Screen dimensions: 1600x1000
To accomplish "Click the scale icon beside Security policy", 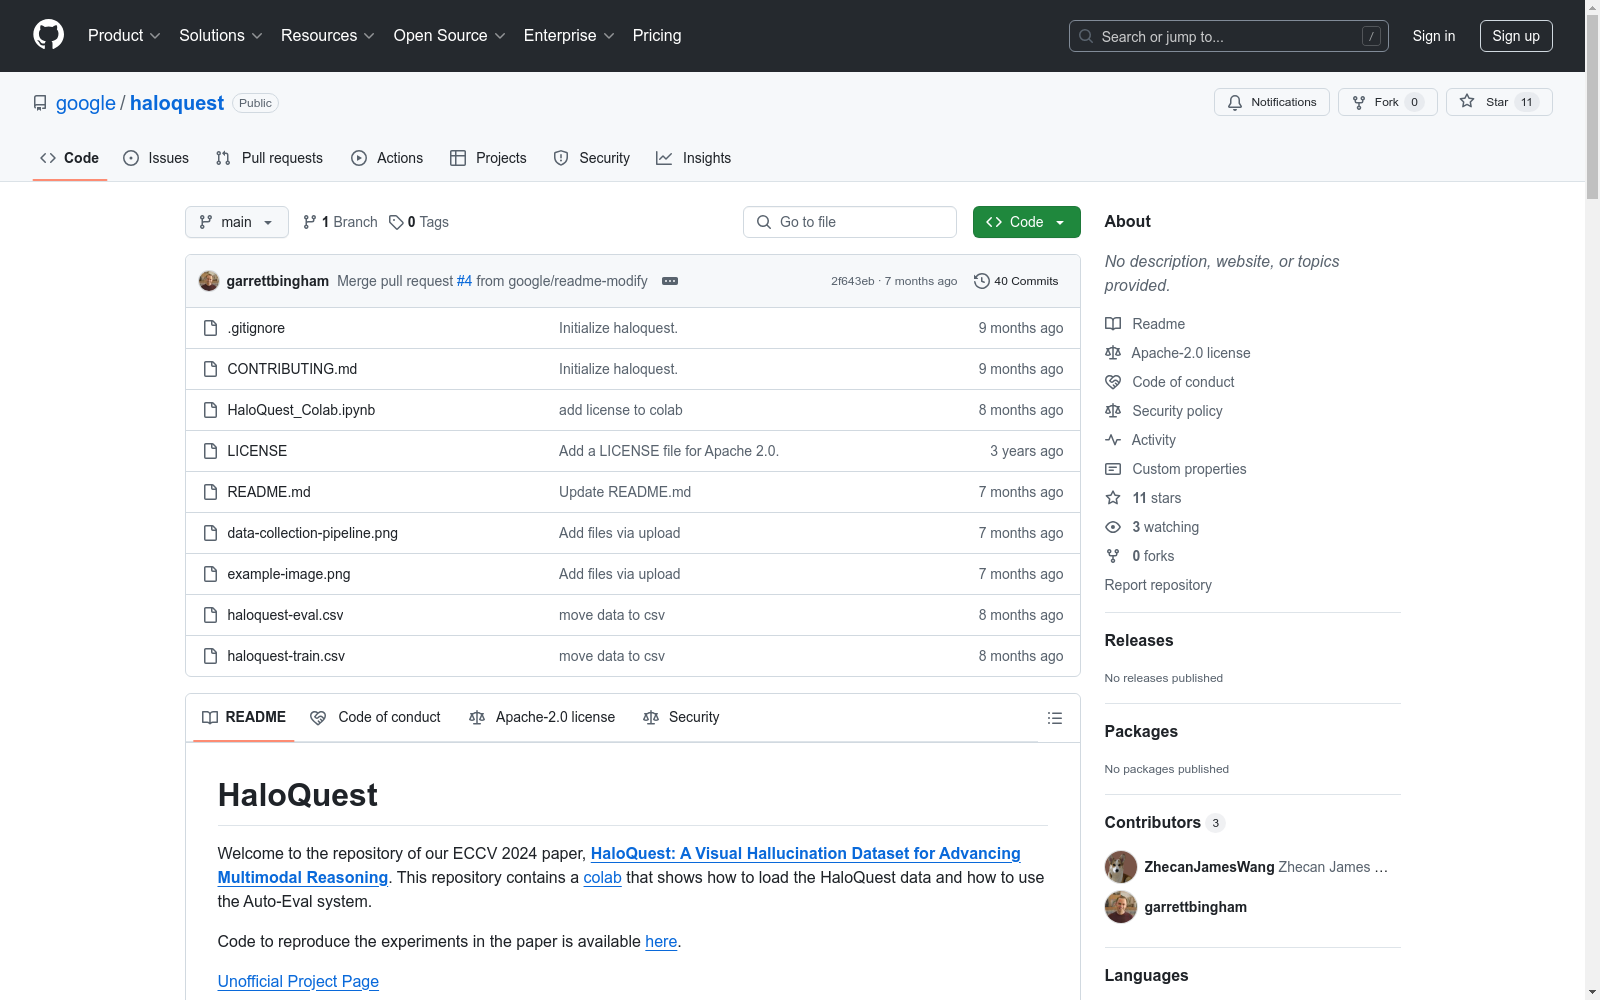I will (x=1113, y=411).
